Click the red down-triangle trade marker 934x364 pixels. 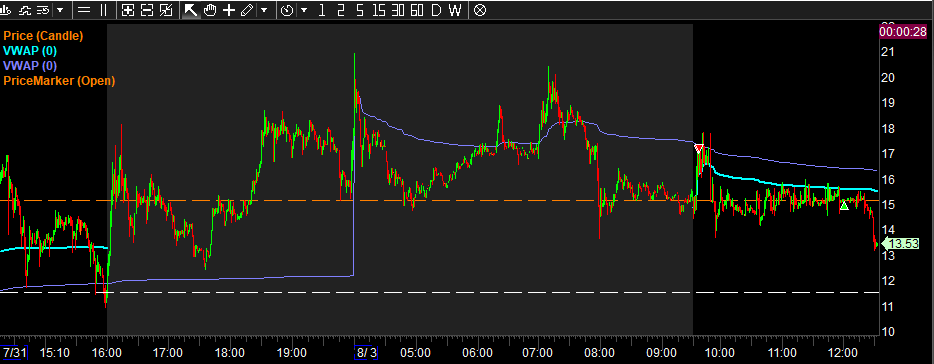point(699,148)
